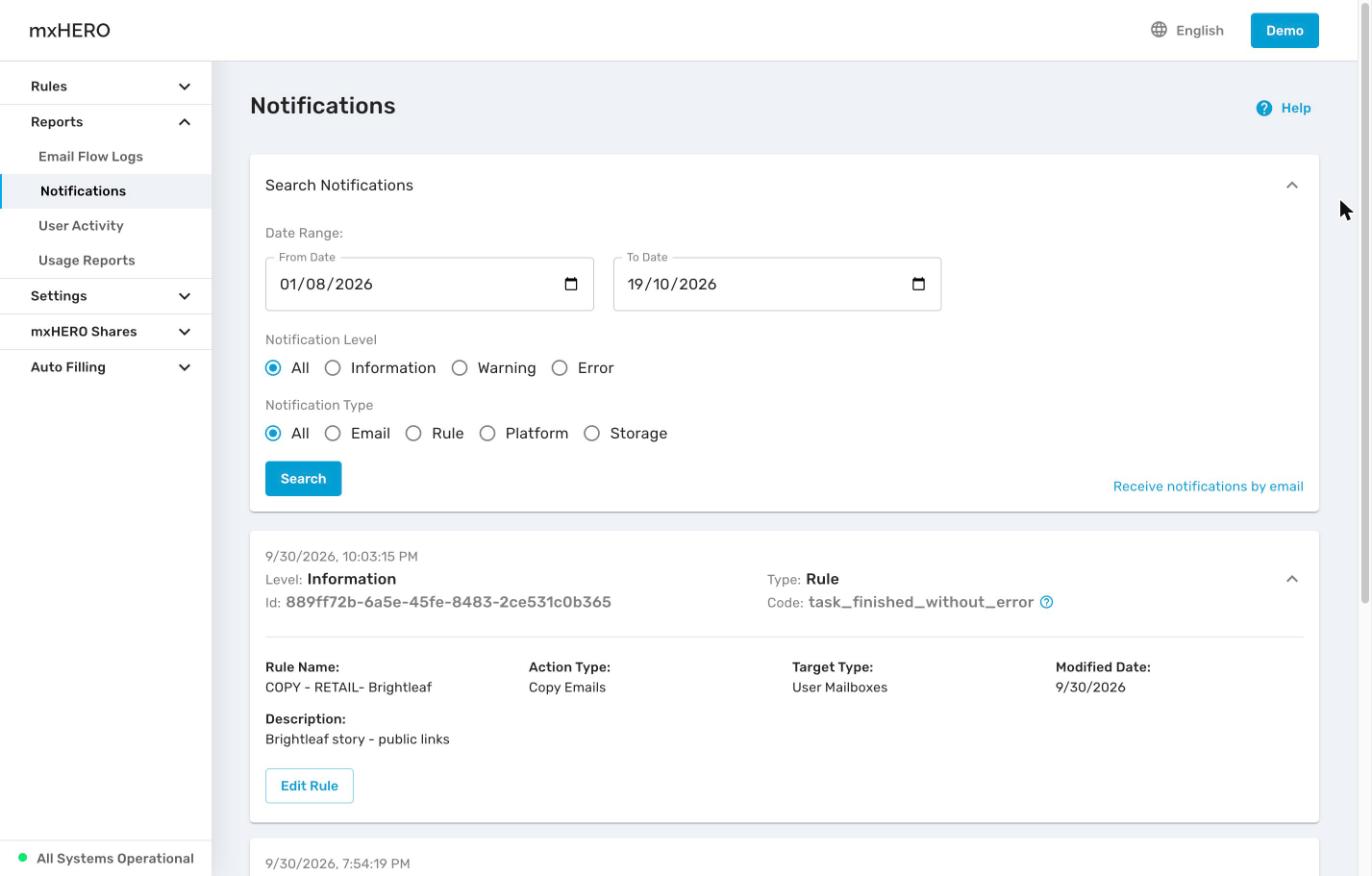
Task: Click the English language selector
Action: pyautogui.click(x=1188, y=31)
